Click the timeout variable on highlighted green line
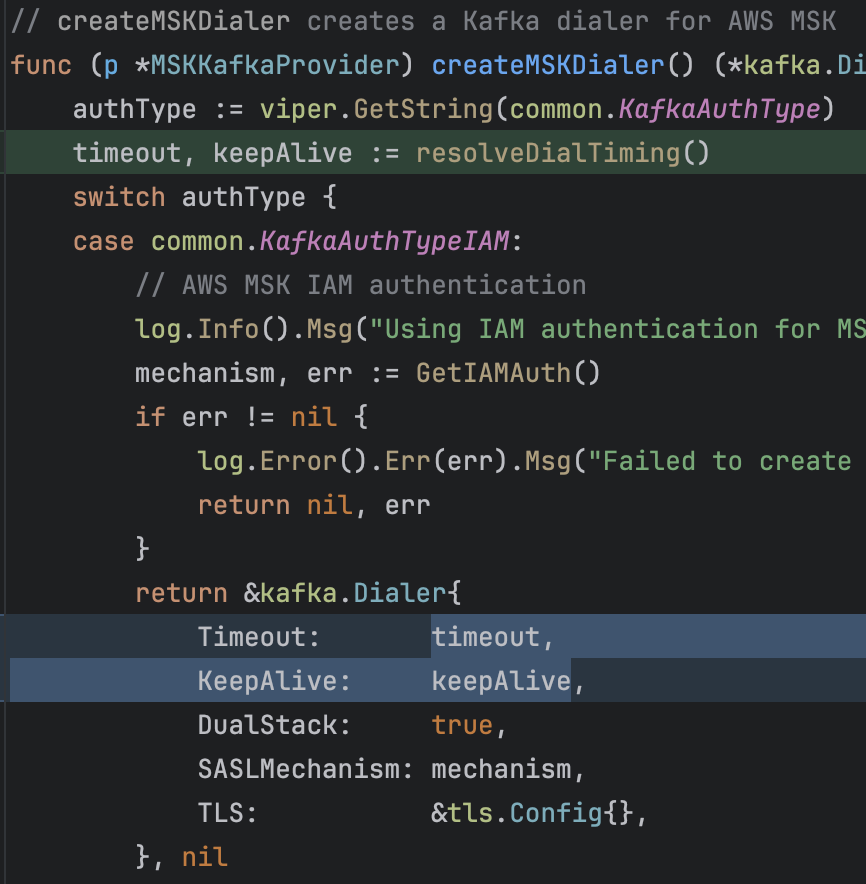Screen dimensions: 866x884 [127, 153]
